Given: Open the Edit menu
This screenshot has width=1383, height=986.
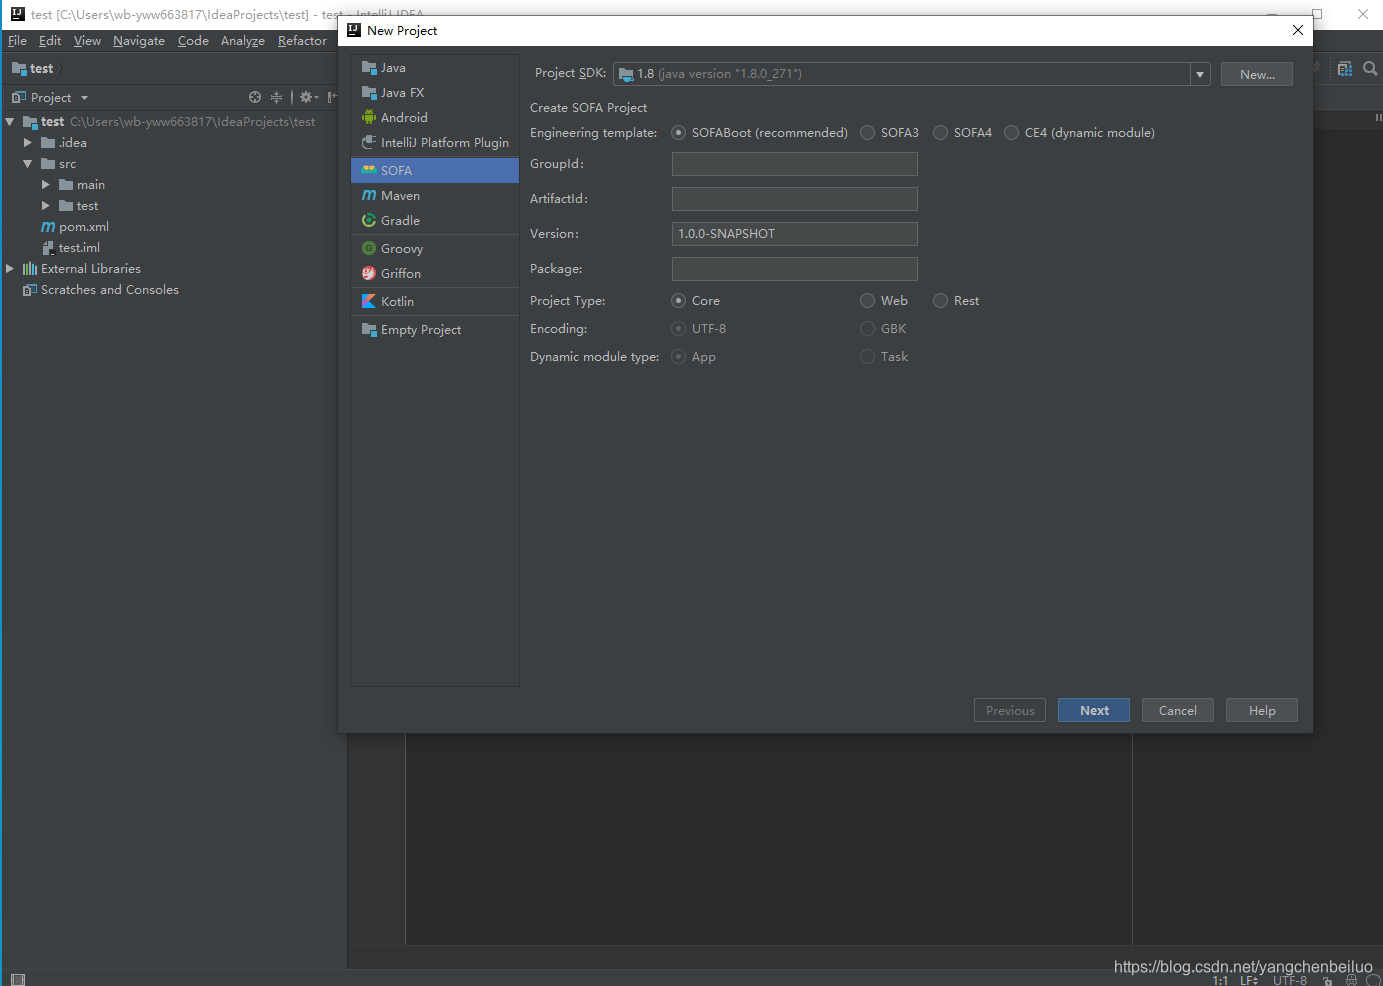Looking at the screenshot, I should click(50, 41).
